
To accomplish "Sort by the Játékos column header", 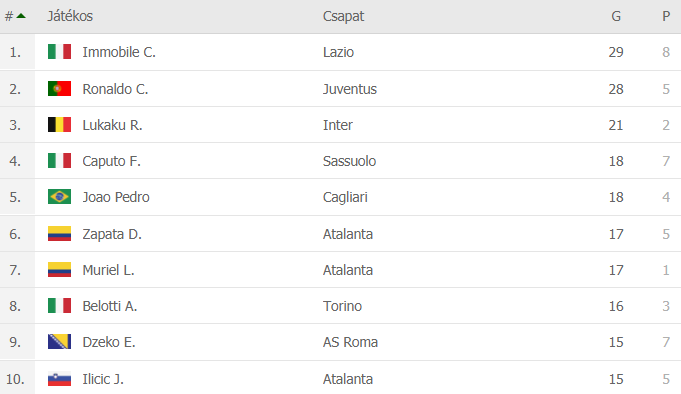I will click(70, 16).
